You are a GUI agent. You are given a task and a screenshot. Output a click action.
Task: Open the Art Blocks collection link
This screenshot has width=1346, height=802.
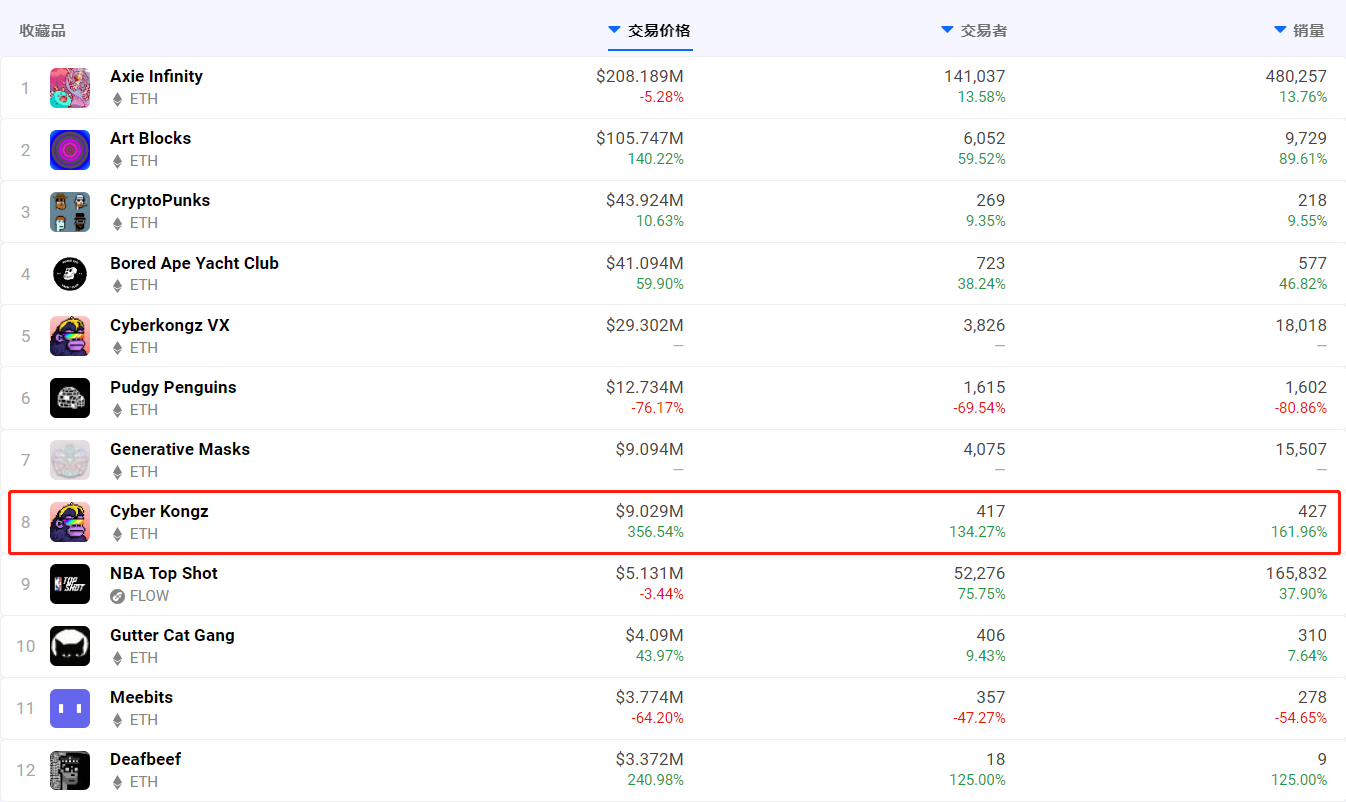(150, 138)
